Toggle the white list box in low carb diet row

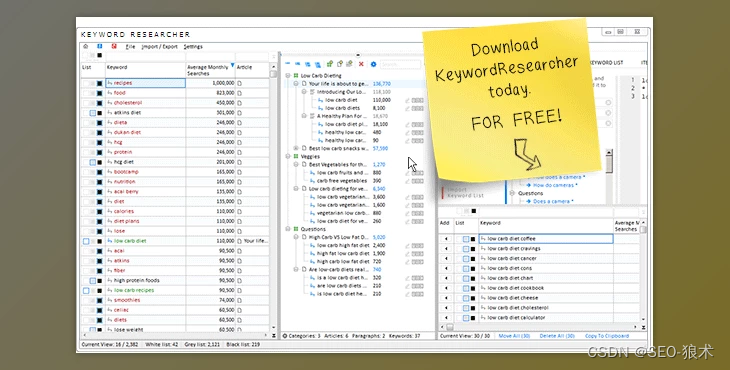[x=86, y=241]
